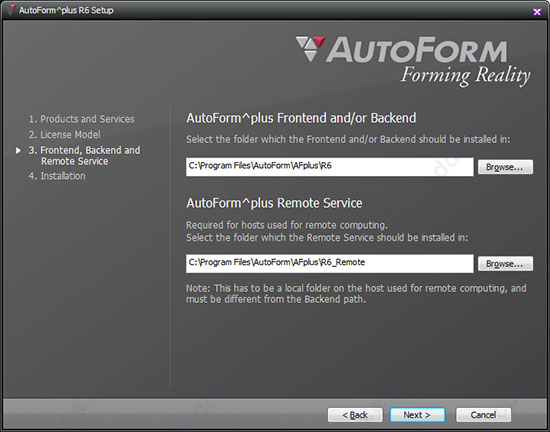This screenshot has width=550, height=432.
Task: Click the arrow marker beside step 3
Action: pyautogui.click(x=18, y=150)
